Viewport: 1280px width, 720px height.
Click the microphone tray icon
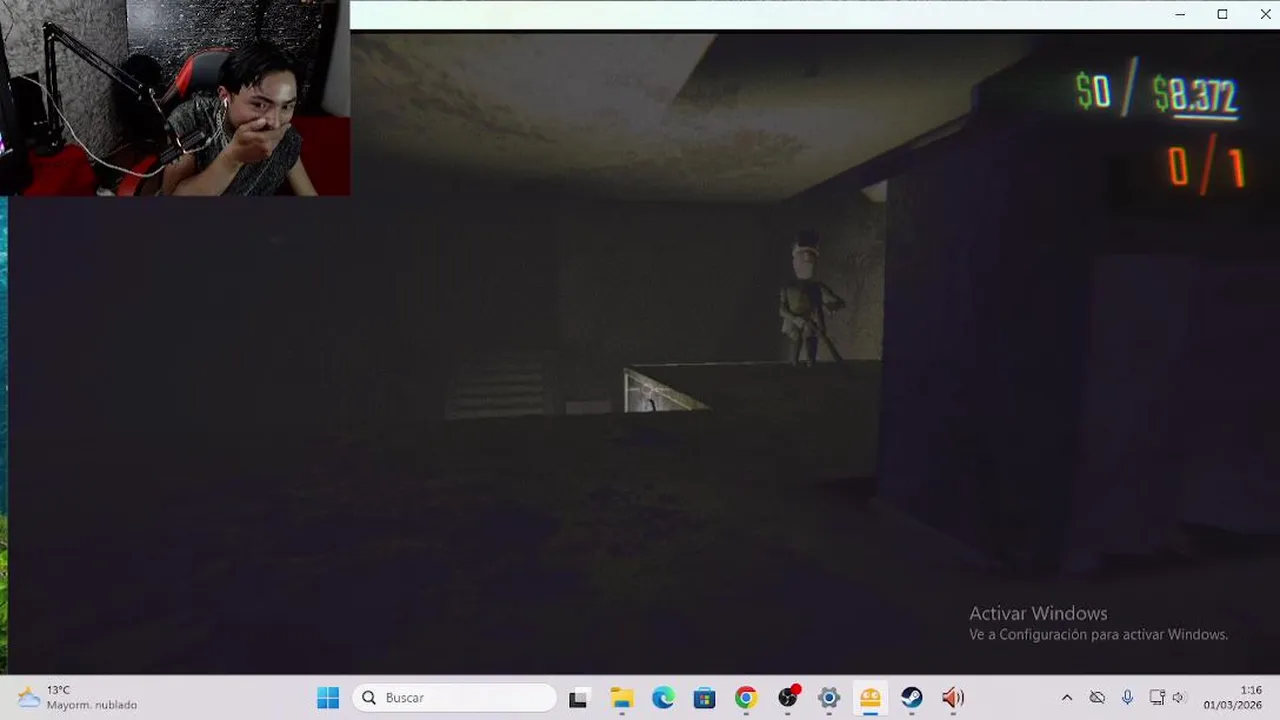(x=1127, y=698)
